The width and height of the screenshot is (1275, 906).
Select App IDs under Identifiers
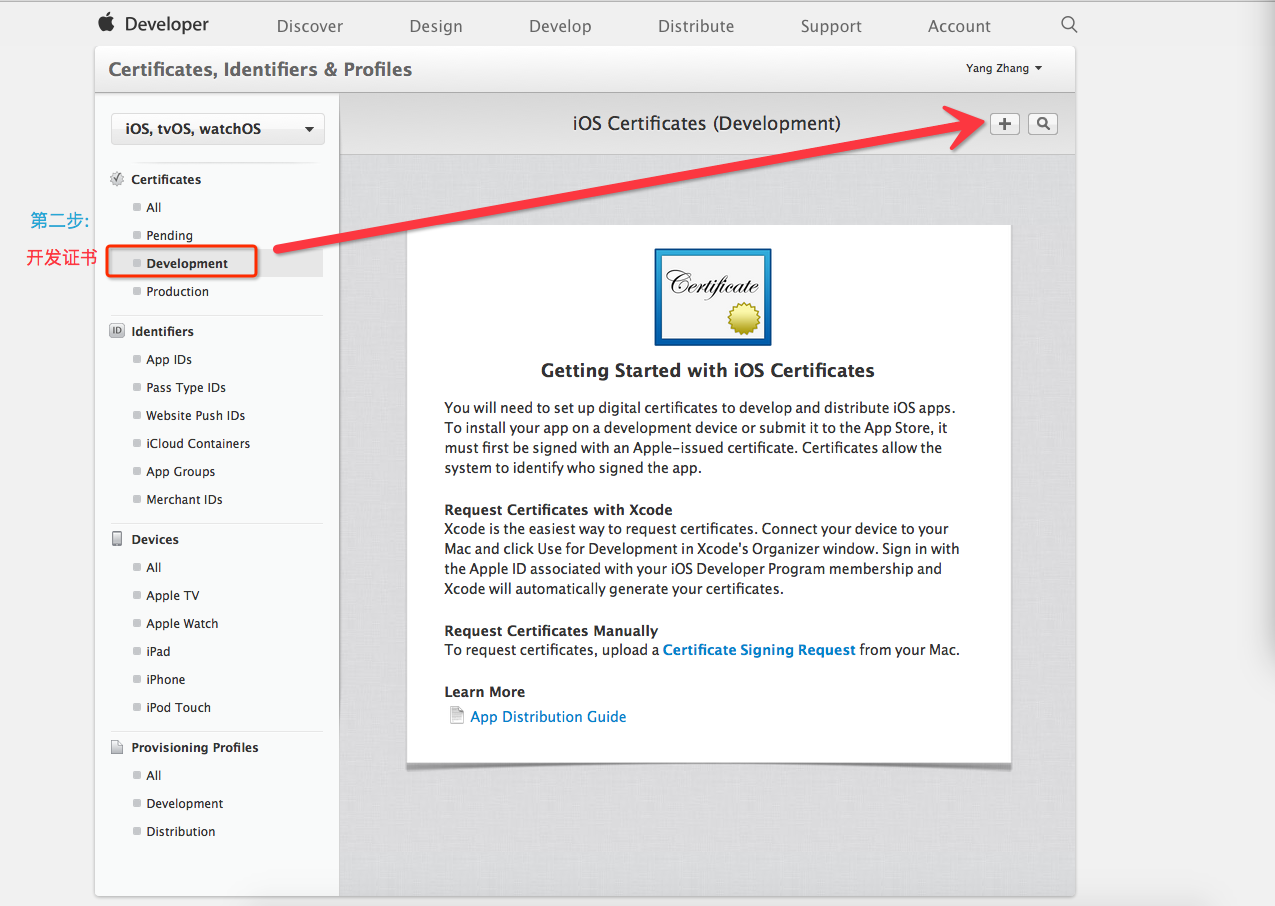pos(169,359)
